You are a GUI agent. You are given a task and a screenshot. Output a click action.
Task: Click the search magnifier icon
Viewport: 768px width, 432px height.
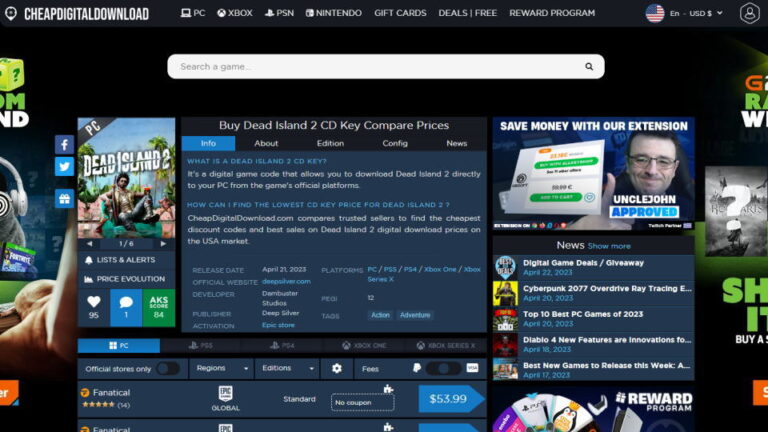pos(589,67)
